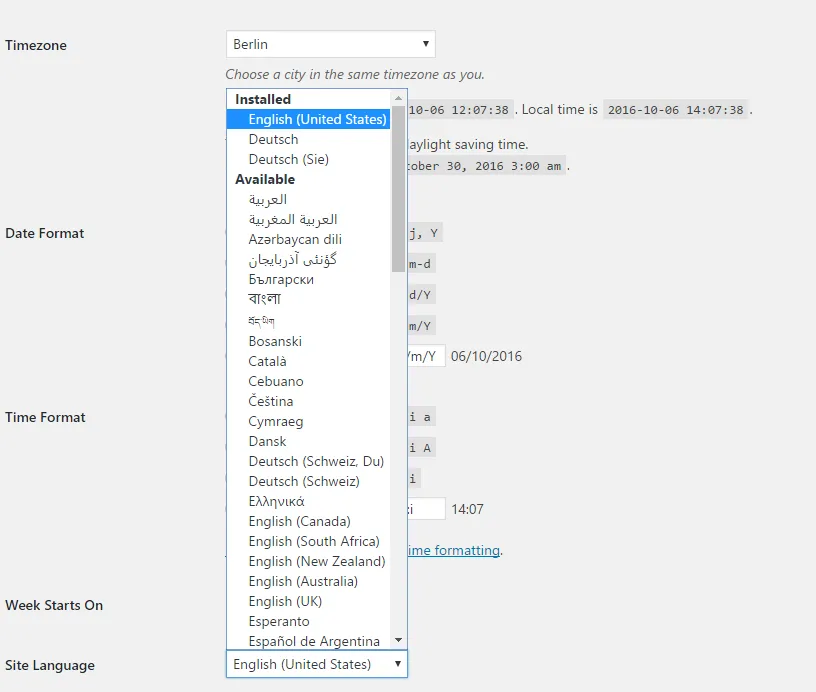Select the Moroccan Arabic العربية المغربية option
Viewport: 816px width, 692px height.
(x=308, y=220)
